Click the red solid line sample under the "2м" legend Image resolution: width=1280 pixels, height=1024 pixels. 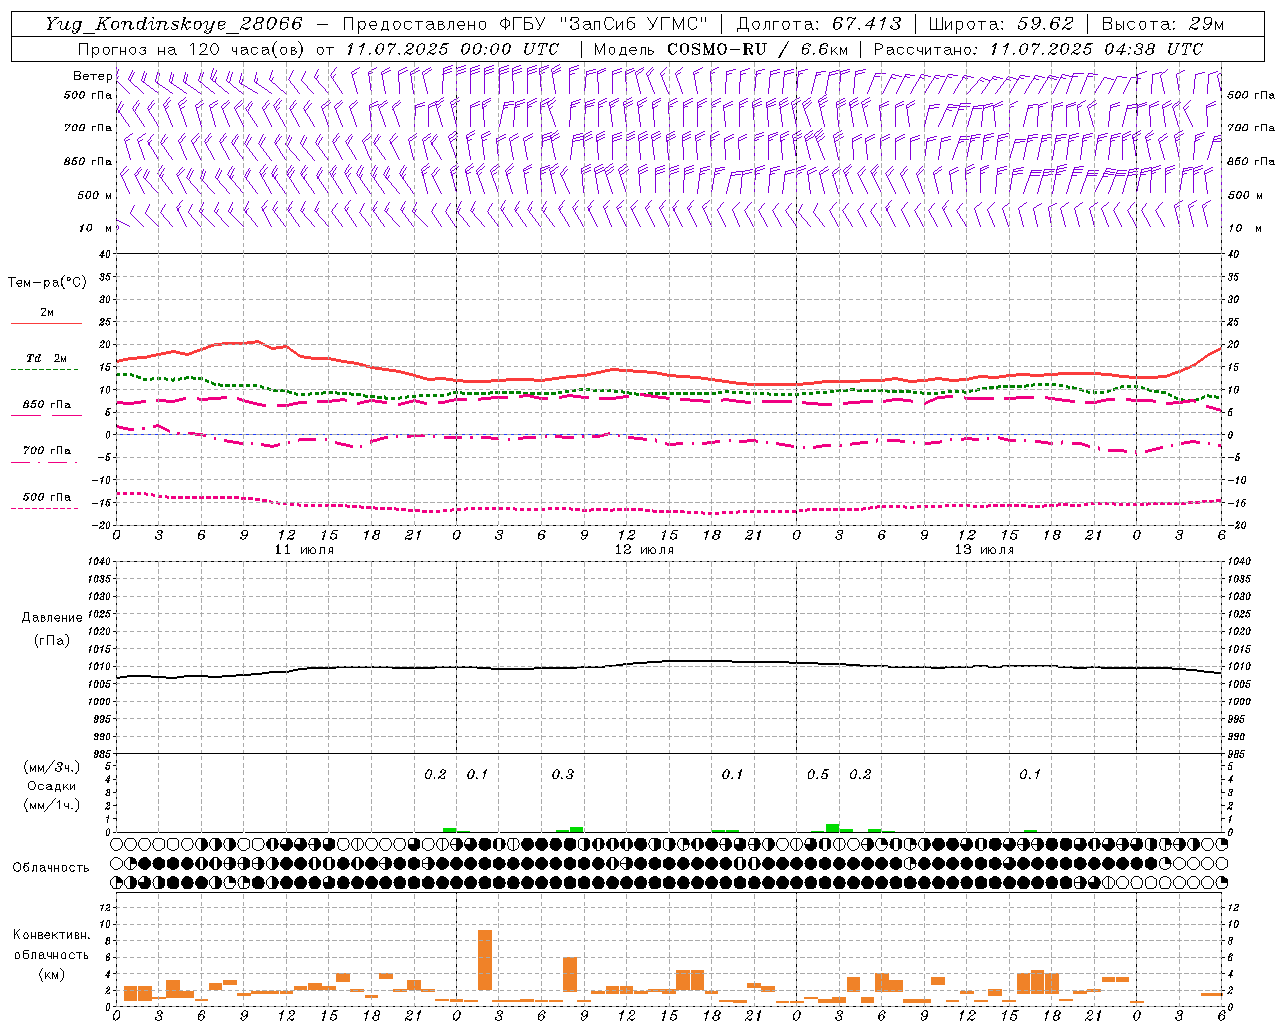pos(46,323)
